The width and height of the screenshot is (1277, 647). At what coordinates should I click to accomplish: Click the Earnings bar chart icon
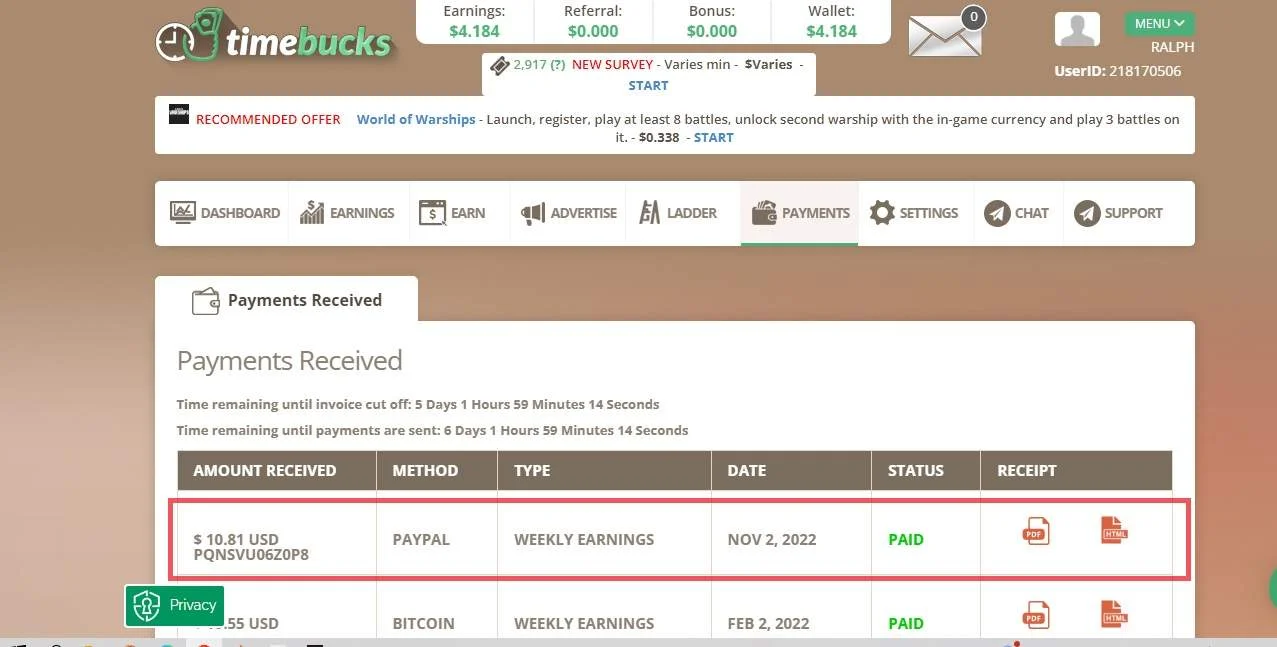(312, 212)
